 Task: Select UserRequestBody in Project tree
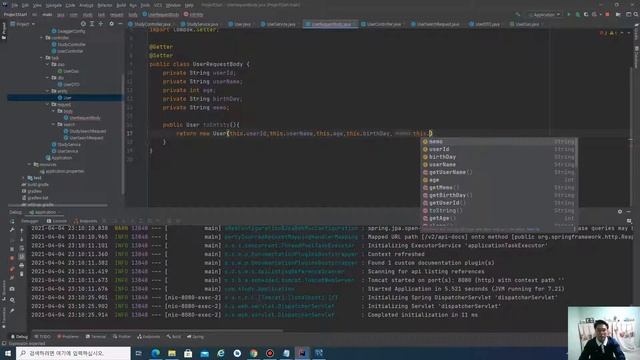click(x=82, y=118)
